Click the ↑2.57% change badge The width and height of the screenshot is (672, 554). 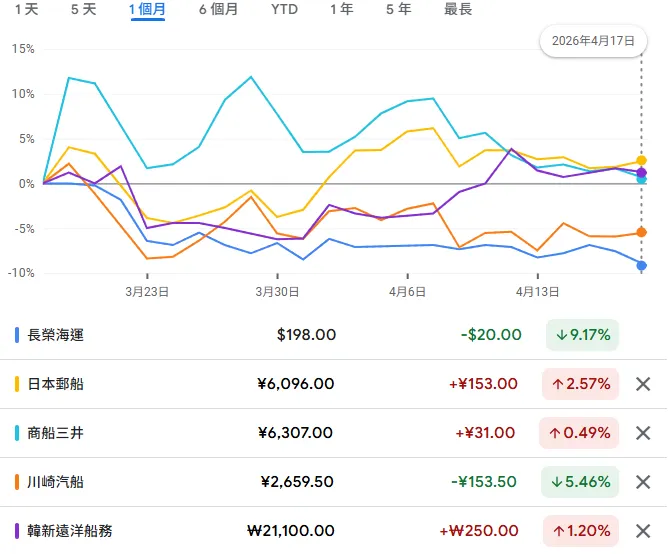[581, 384]
